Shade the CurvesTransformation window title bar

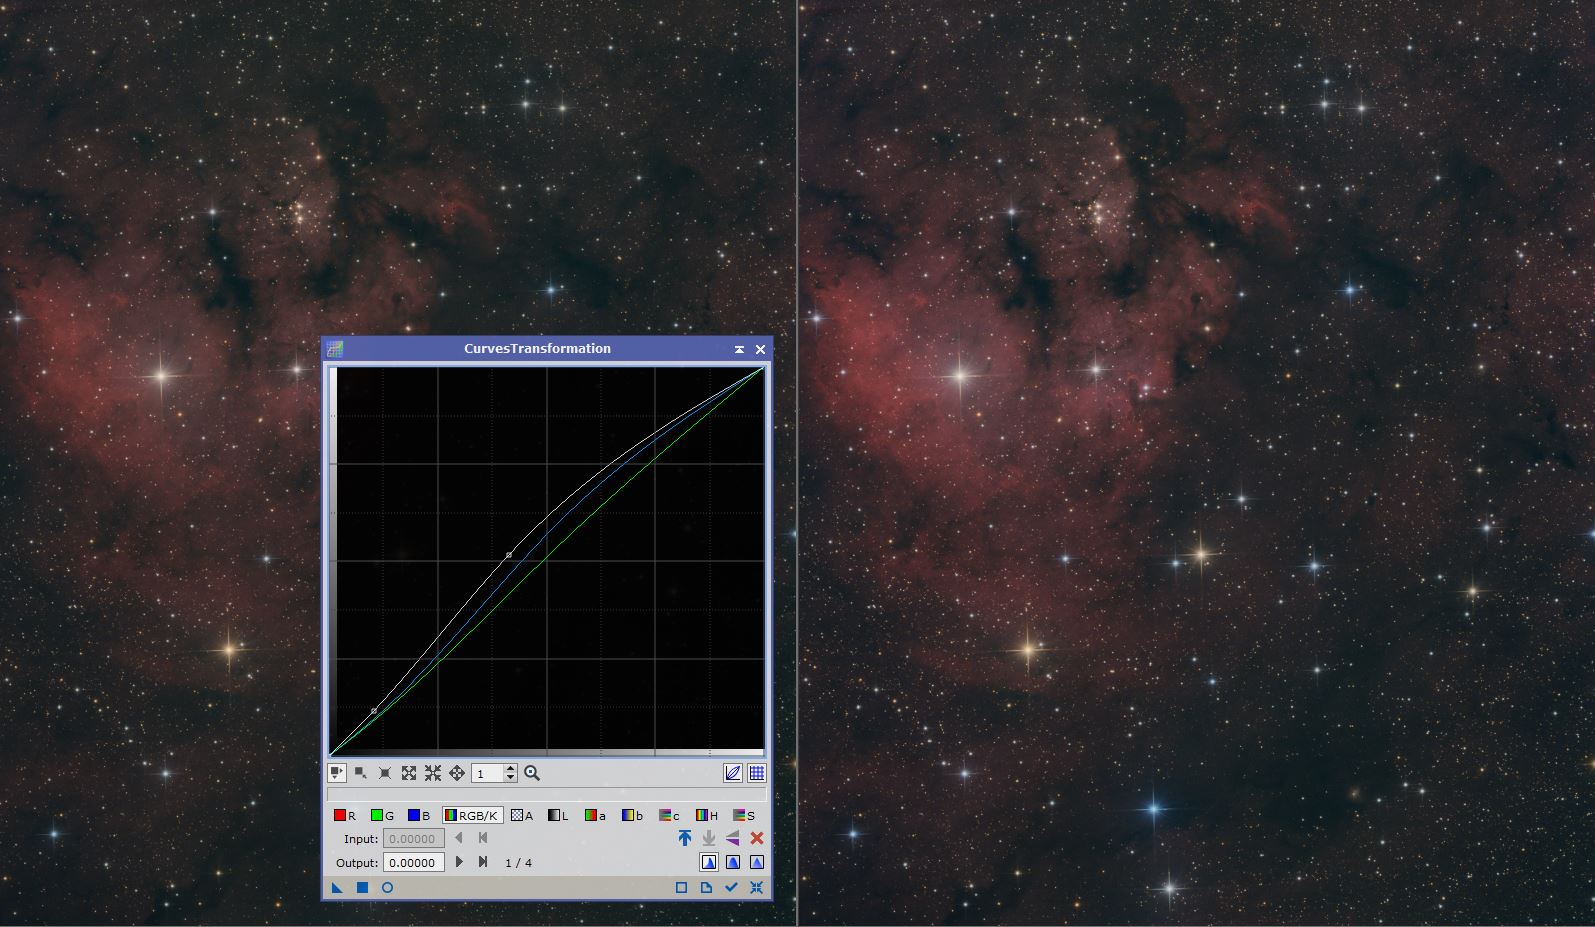(739, 349)
